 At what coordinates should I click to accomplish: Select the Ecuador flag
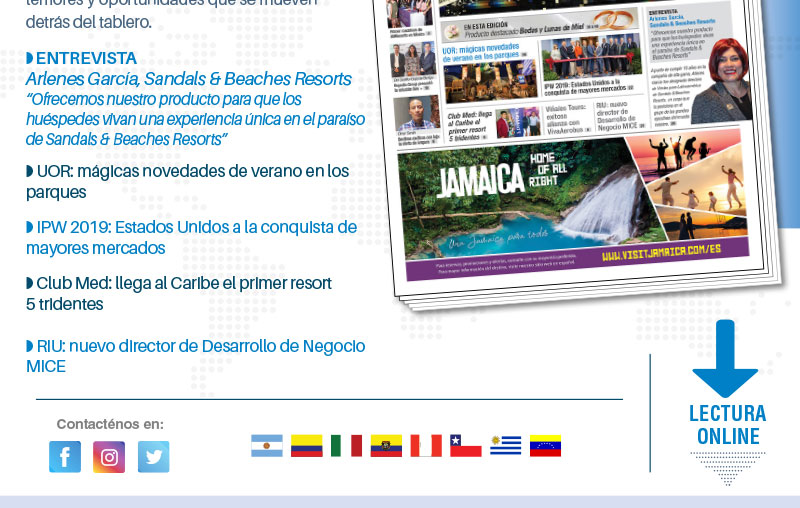tap(386, 446)
